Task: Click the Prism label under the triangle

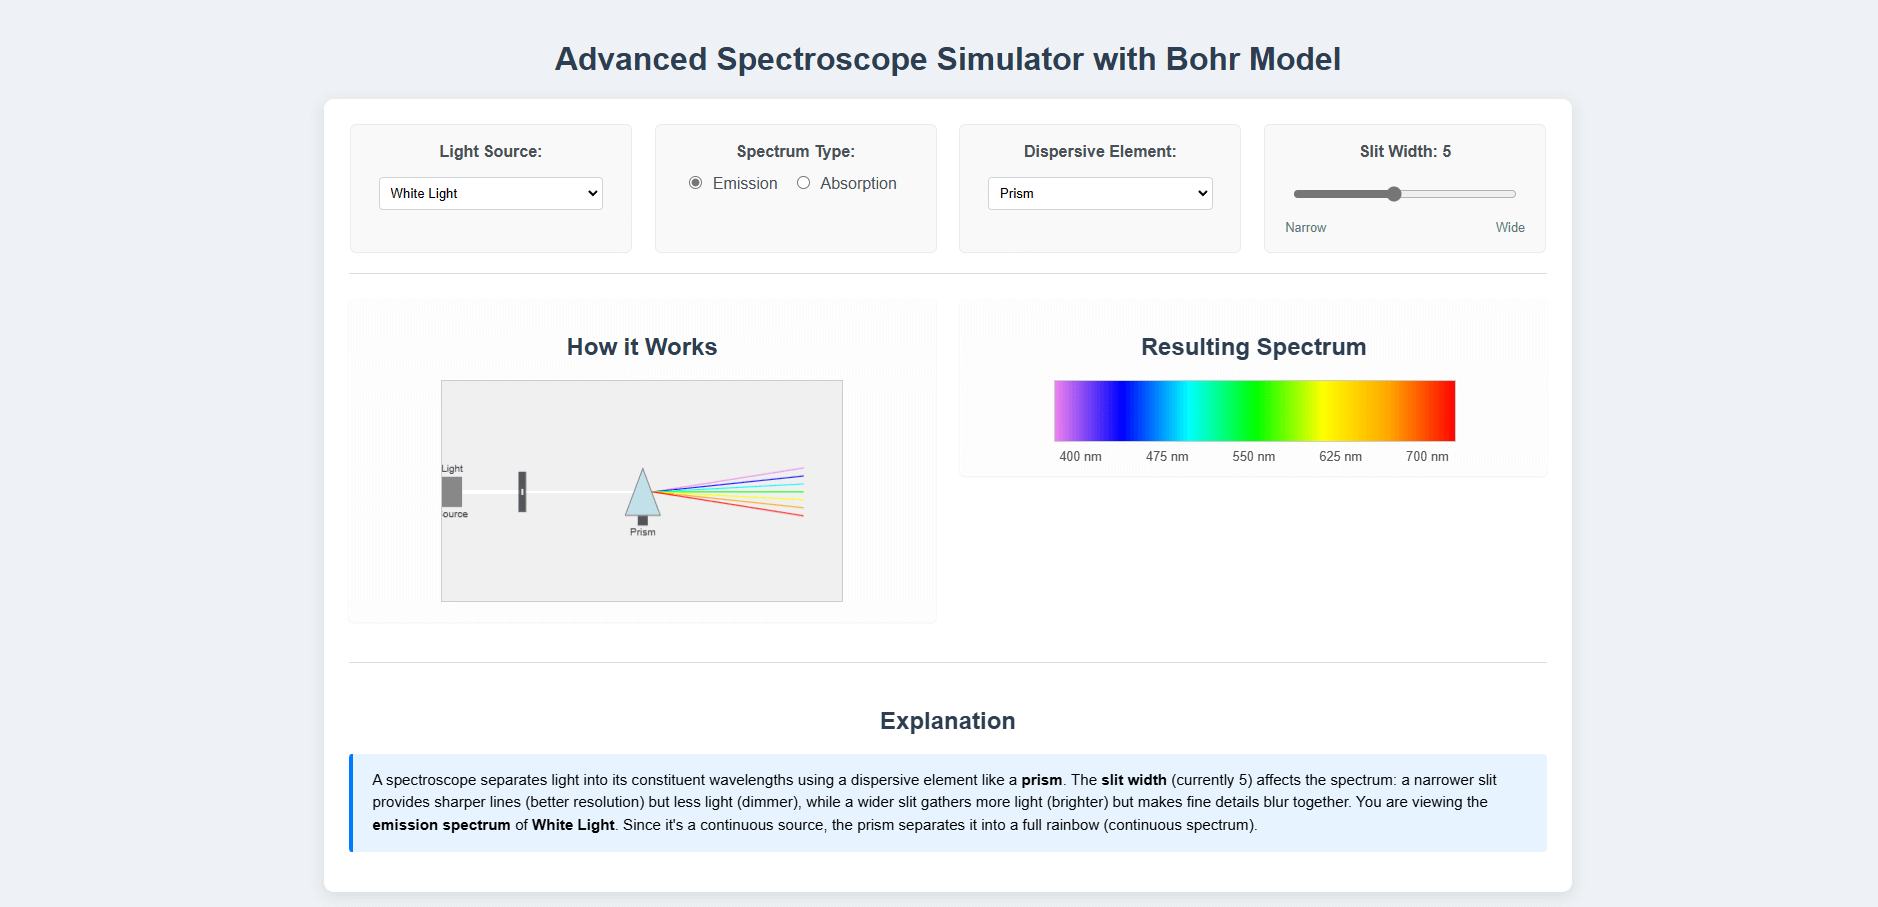Action: click(643, 532)
